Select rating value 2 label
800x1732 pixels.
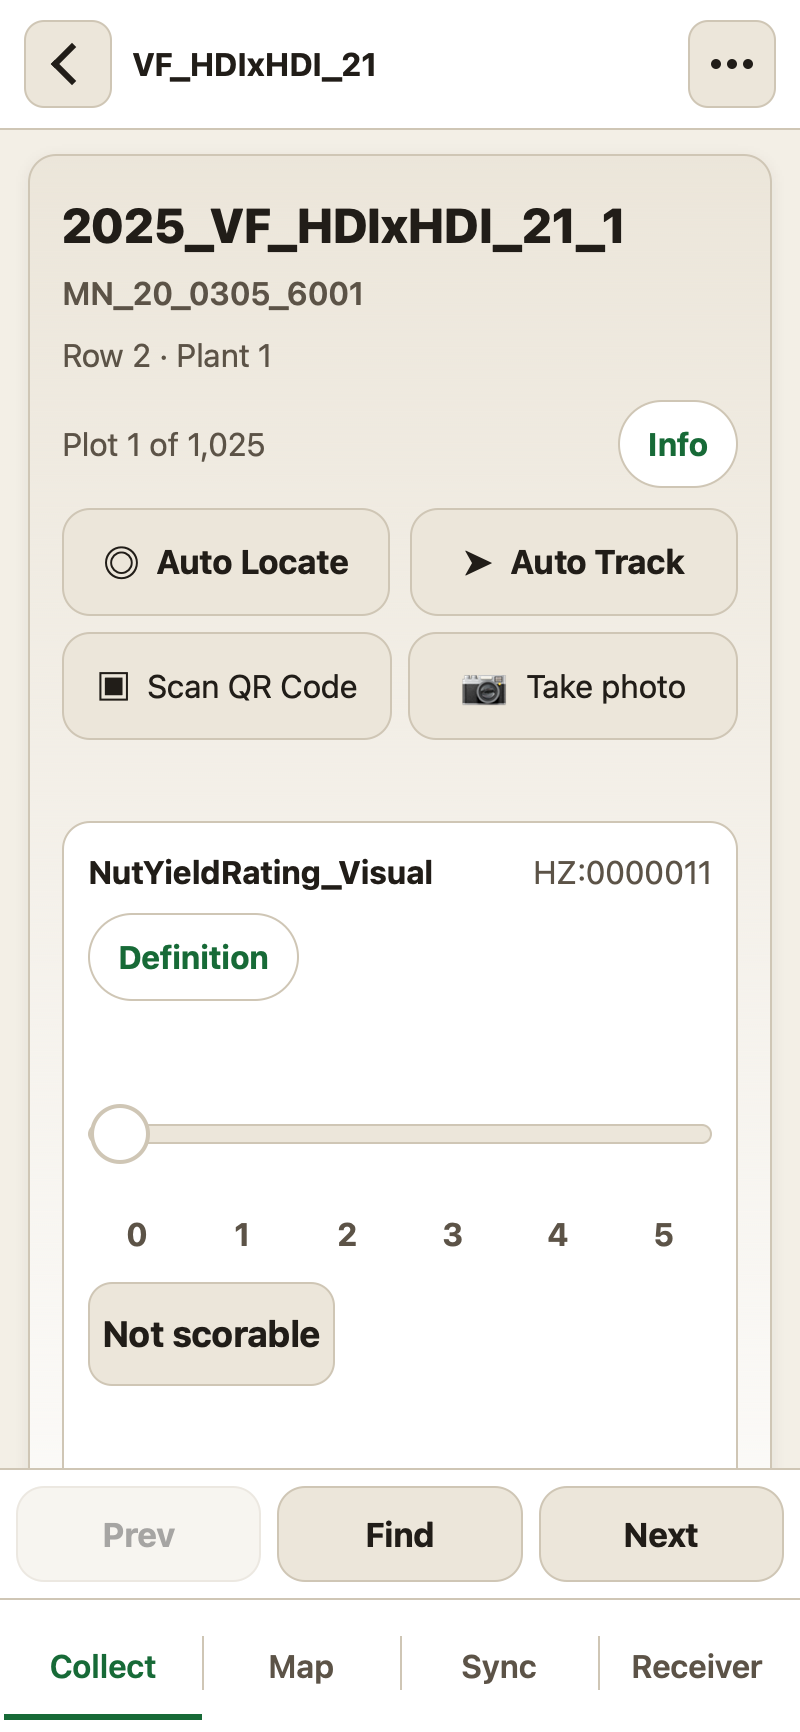click(x=347, y=1235)
